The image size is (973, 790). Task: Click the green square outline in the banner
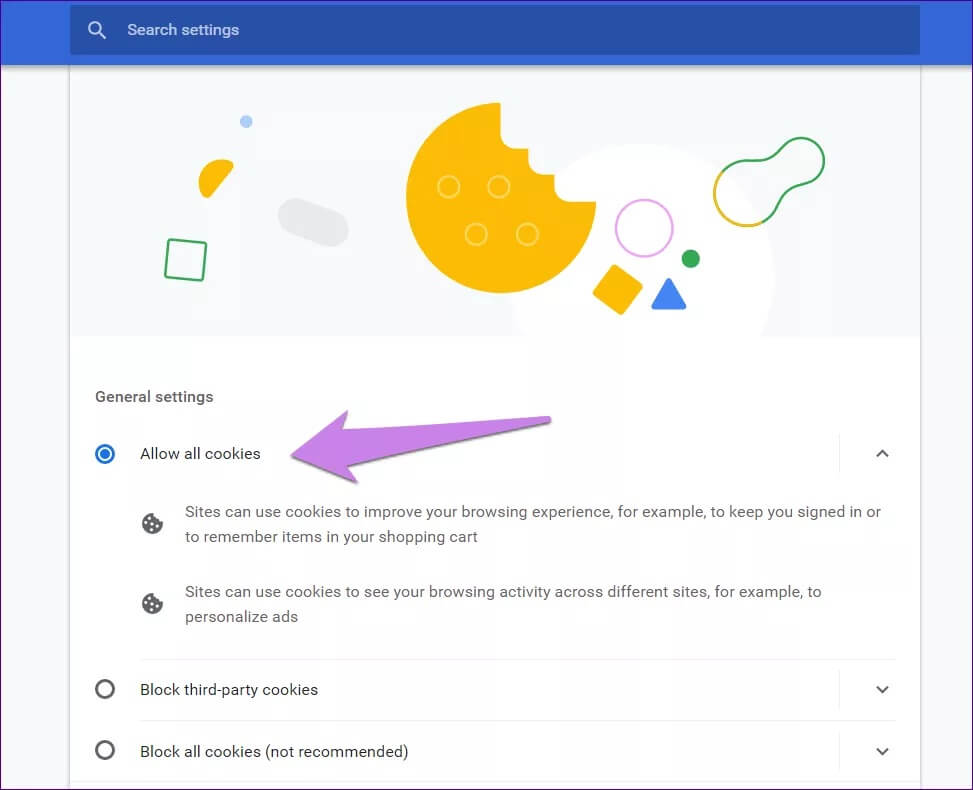(185, 260)
